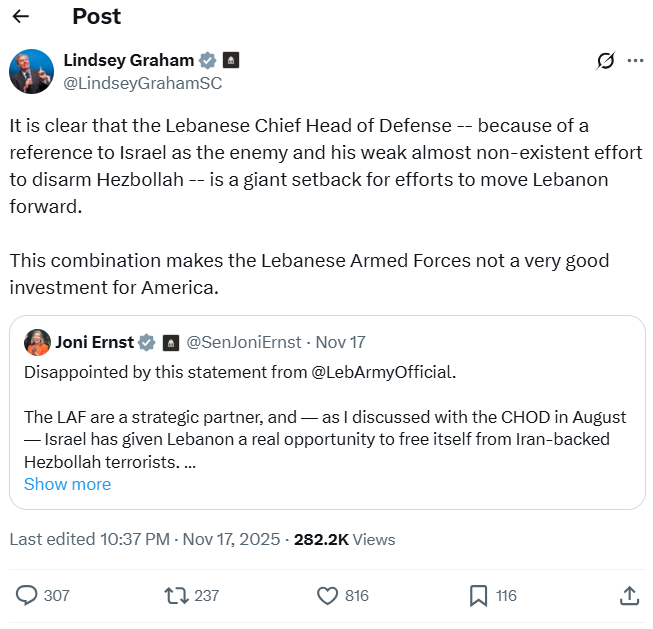Click Lindsey Graham's verified badge
653x629 pixels.
click(x=207, y=60)
